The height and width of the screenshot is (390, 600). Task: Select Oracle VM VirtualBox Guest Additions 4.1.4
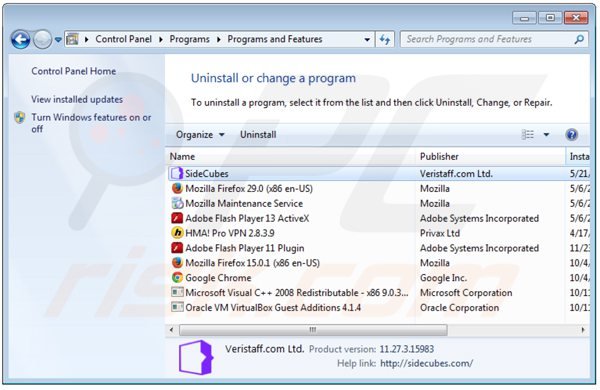[273, 308]
